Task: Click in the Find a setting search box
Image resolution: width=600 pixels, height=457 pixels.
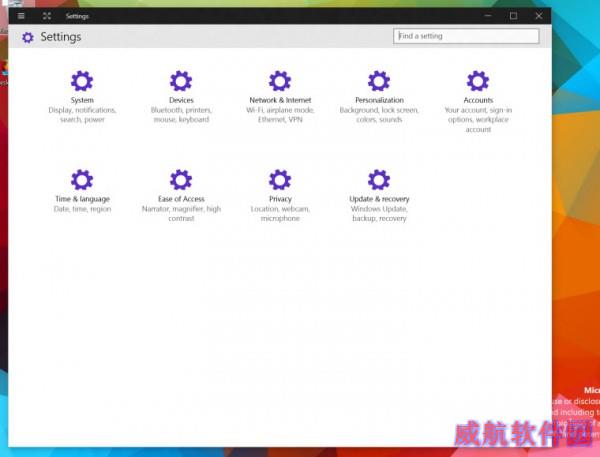Action: pyautogui.click(x=466, y=36)
